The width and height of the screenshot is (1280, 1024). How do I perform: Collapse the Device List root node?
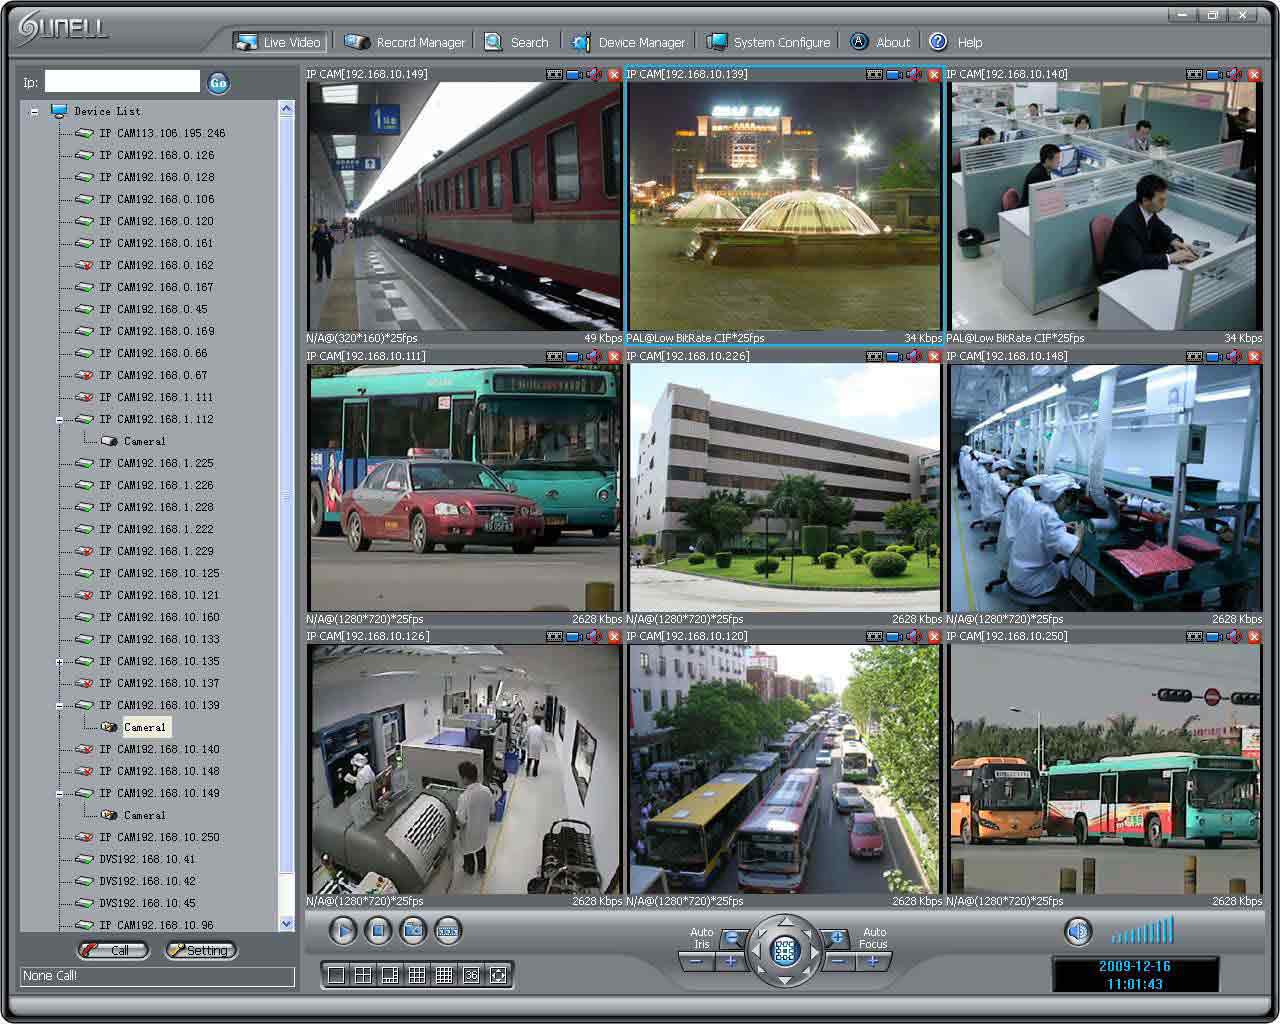34,111
